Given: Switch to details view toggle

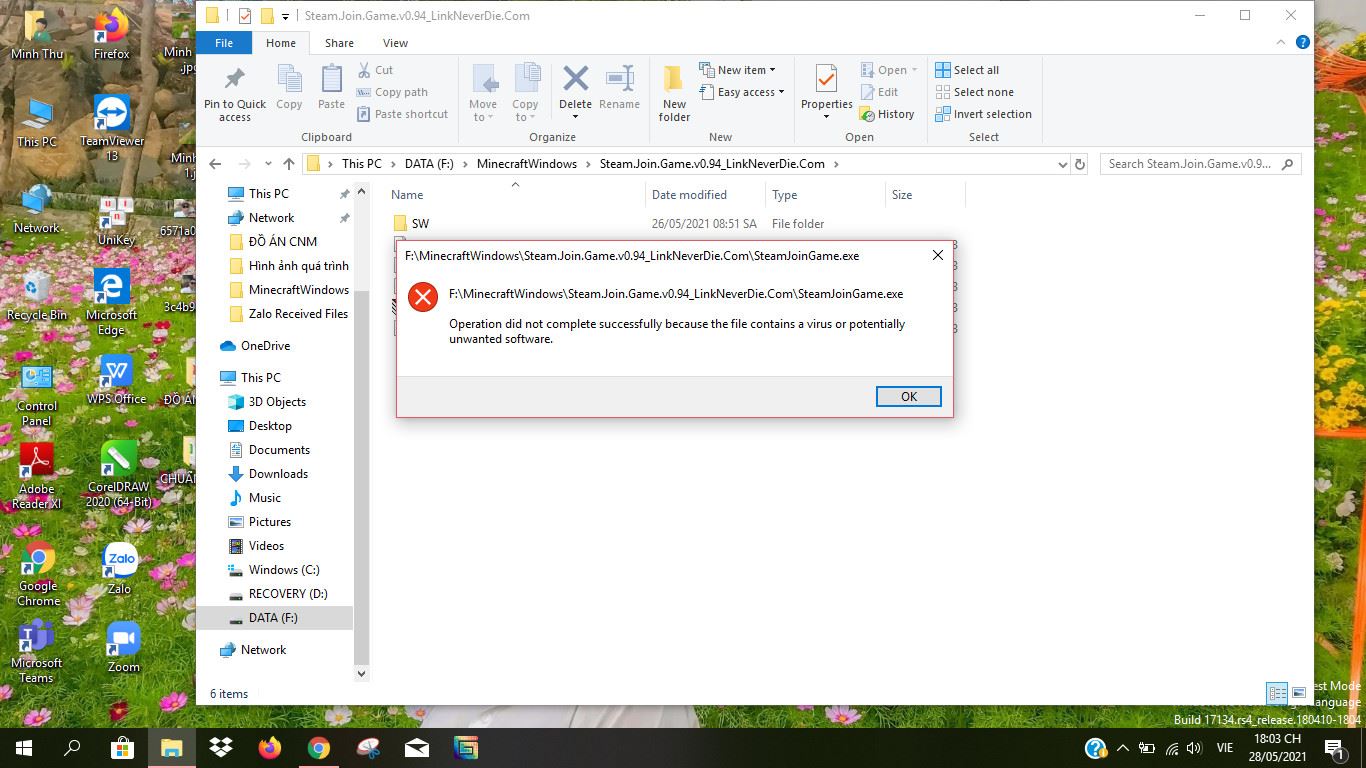Looking at the screenshot, I should pyautogui.click(x=1277, y=693).
